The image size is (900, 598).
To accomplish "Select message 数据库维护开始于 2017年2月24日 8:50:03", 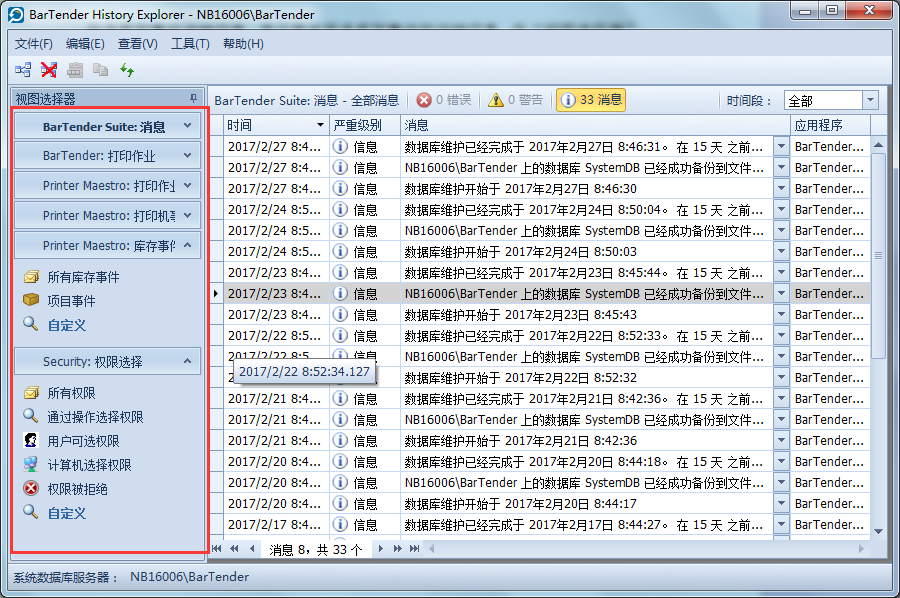I will coord(521,251).
